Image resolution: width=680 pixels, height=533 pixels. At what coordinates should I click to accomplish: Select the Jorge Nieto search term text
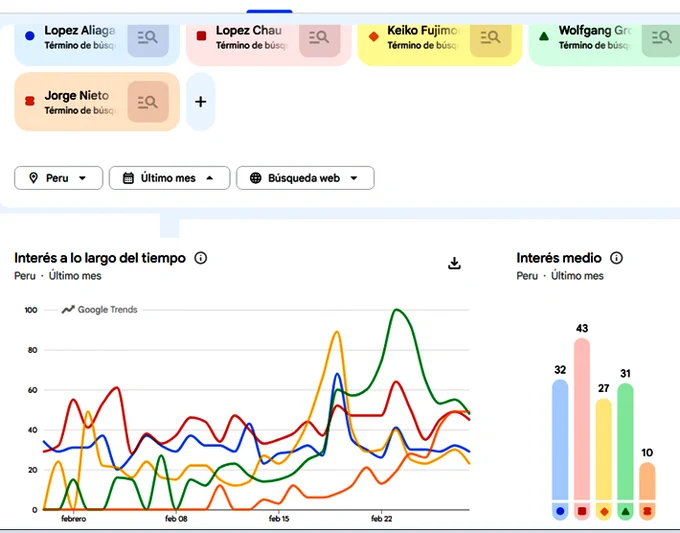tap(77, 95)
